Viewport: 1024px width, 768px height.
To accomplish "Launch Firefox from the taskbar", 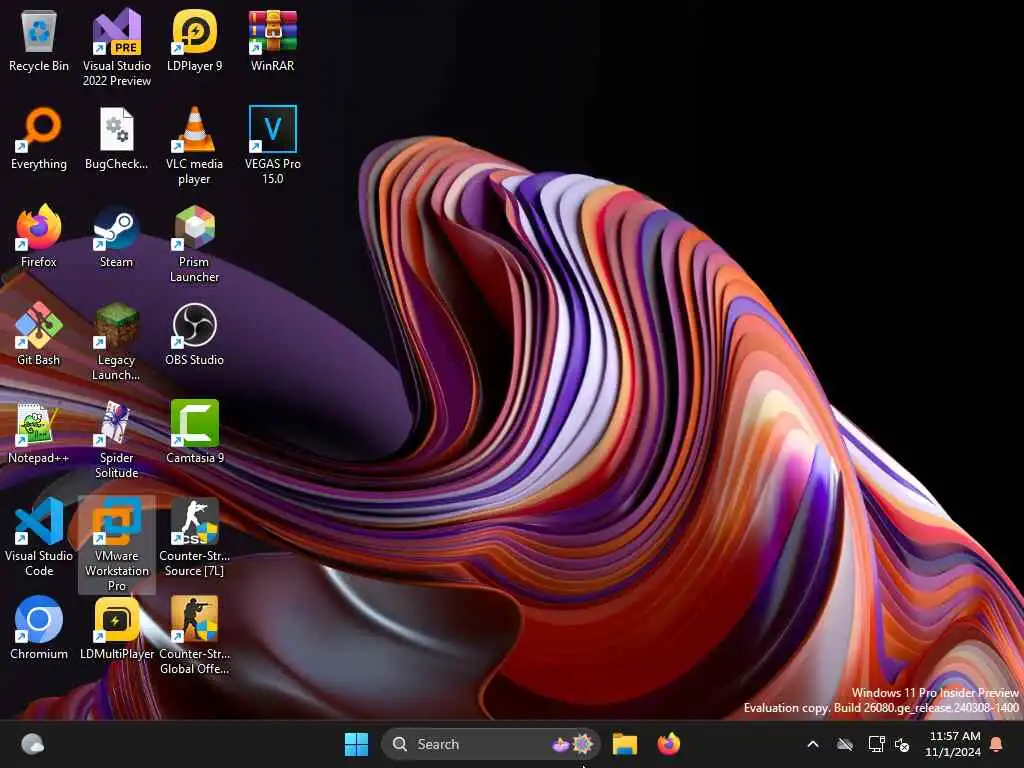I will point(668,744).
